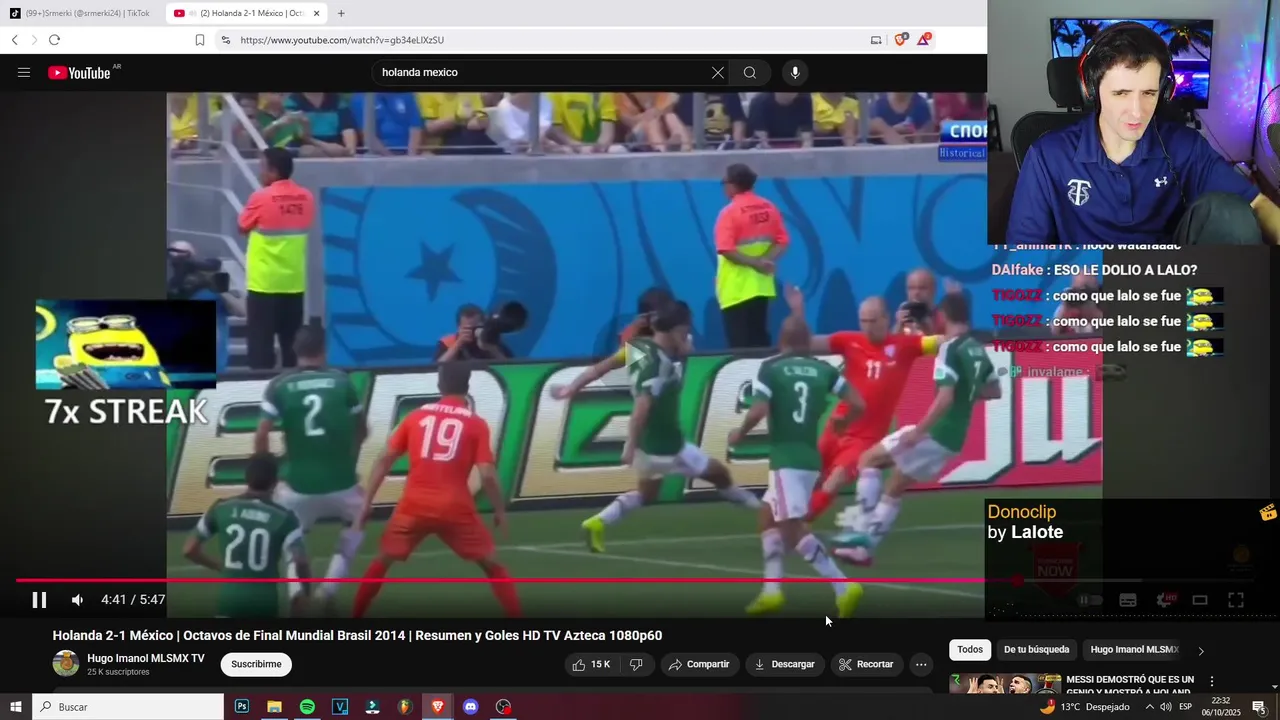Open options for the Messi recommended video
Viewport: 1280px width, 720px height.
coord(1212,682)
